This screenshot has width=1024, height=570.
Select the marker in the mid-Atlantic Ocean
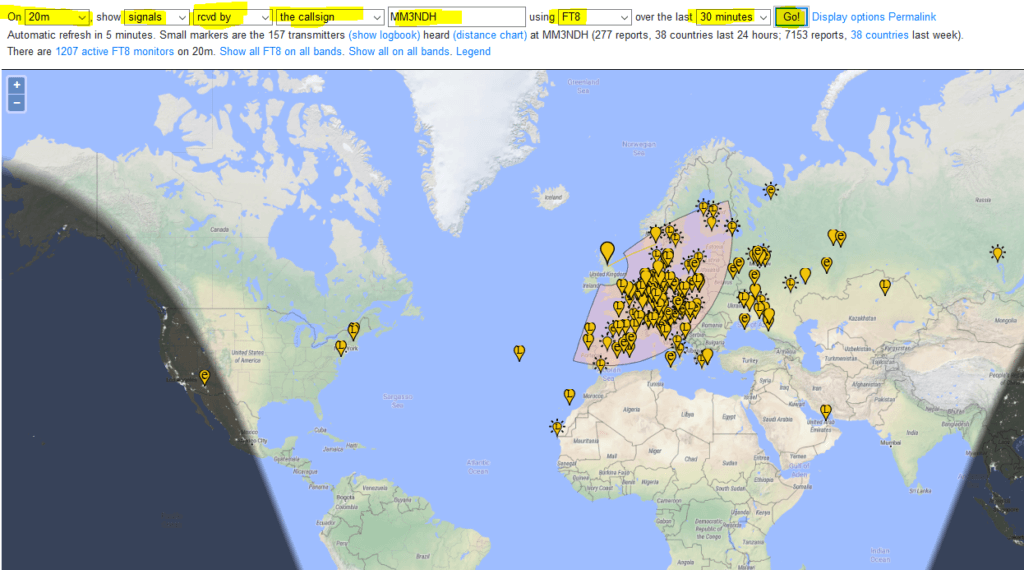pyautogui.click(x=519, y=353)
